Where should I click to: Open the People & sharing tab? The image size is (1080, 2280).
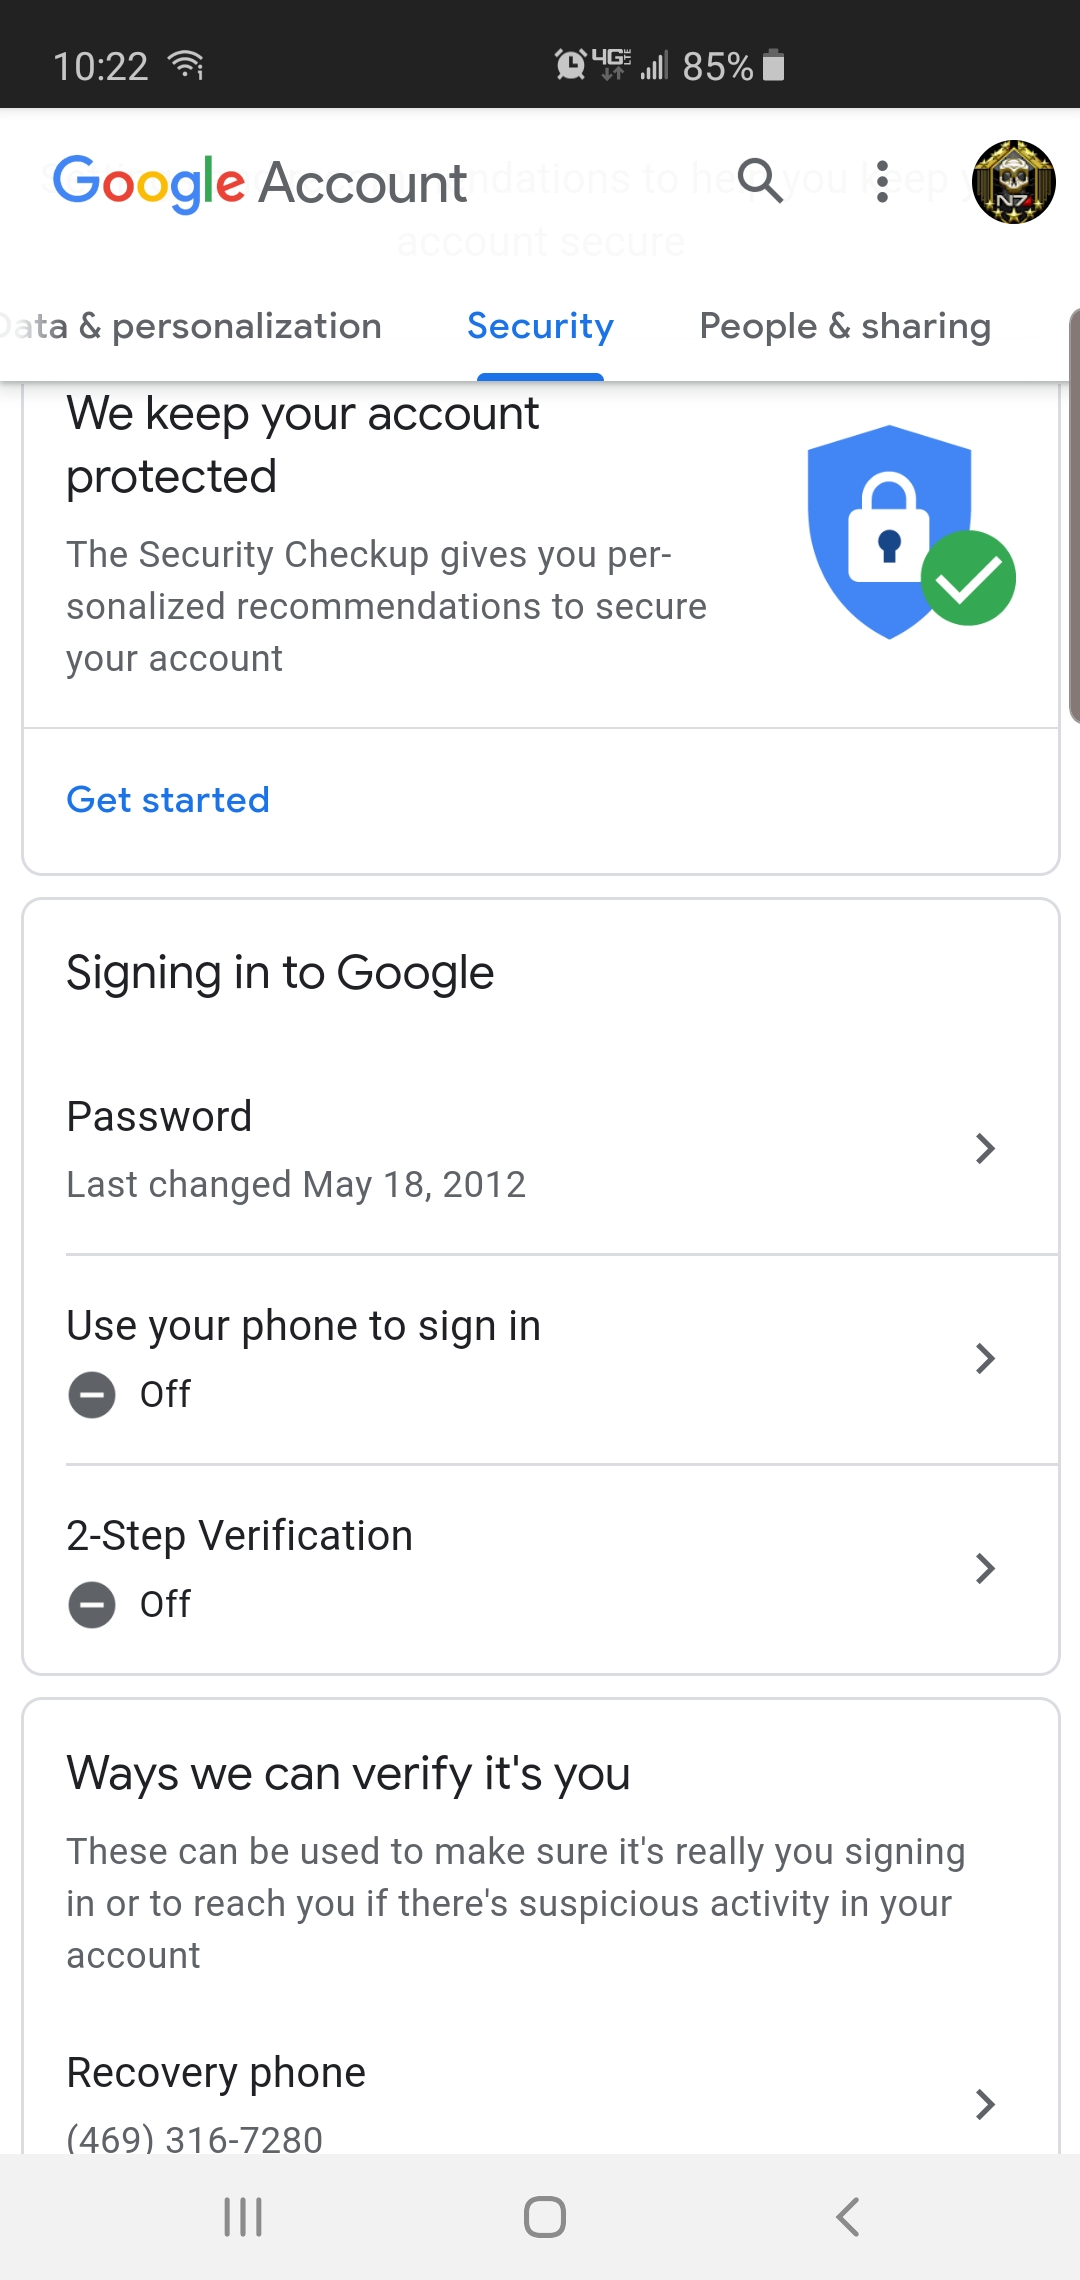[844, 325]
